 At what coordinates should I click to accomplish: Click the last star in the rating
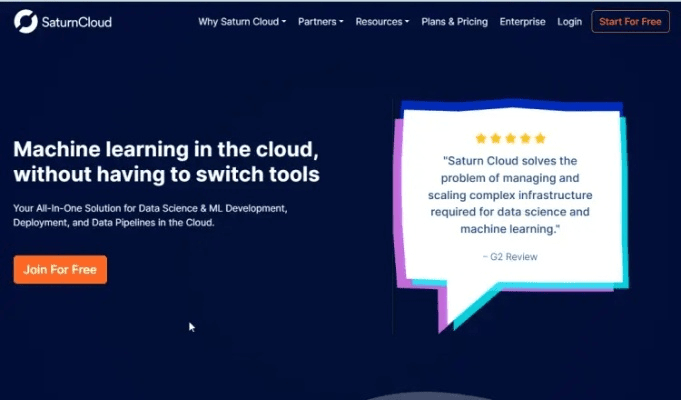(x=541, y=138)
